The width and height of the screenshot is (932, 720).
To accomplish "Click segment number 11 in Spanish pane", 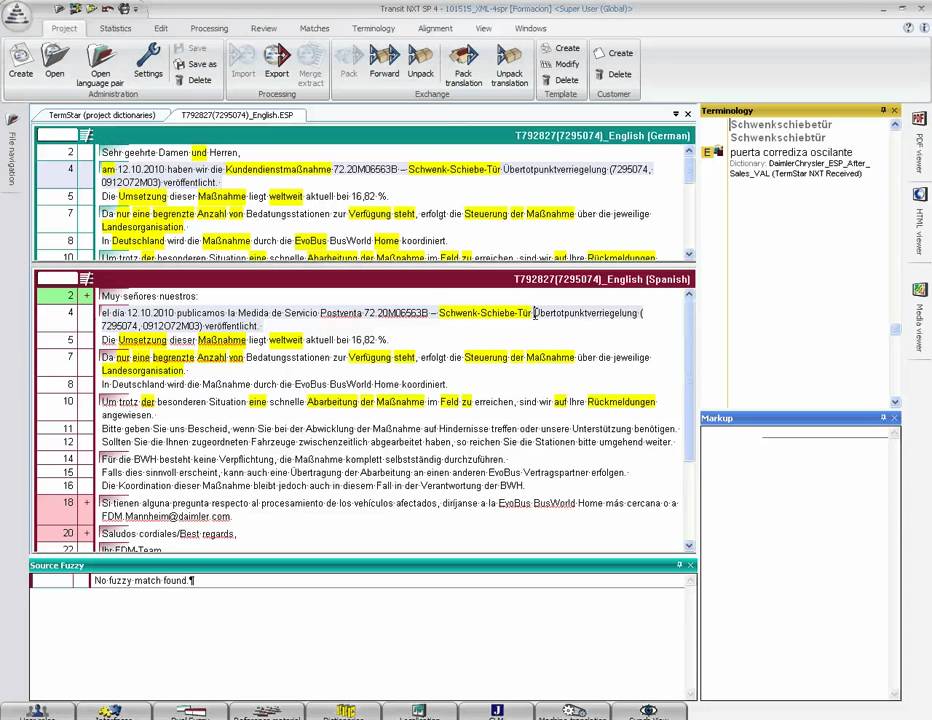I will (68, 429).
